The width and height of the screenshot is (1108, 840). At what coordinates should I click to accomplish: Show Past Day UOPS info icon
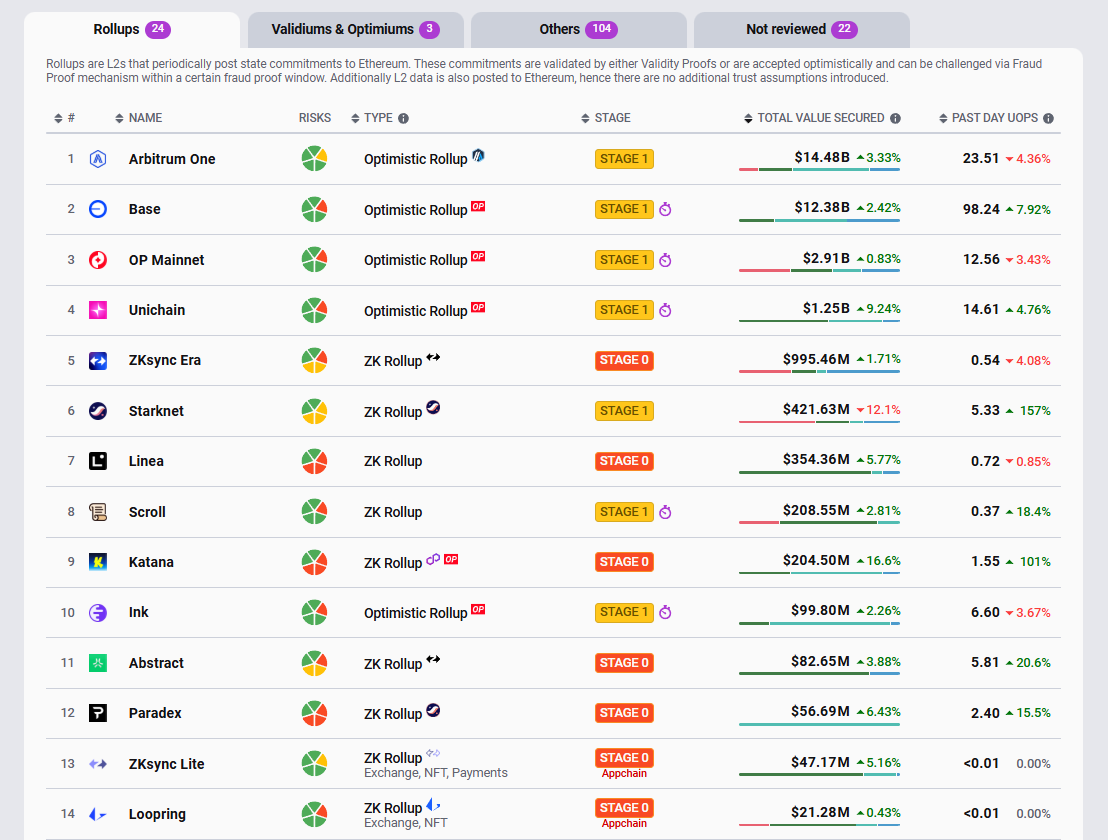(1049, 119)
